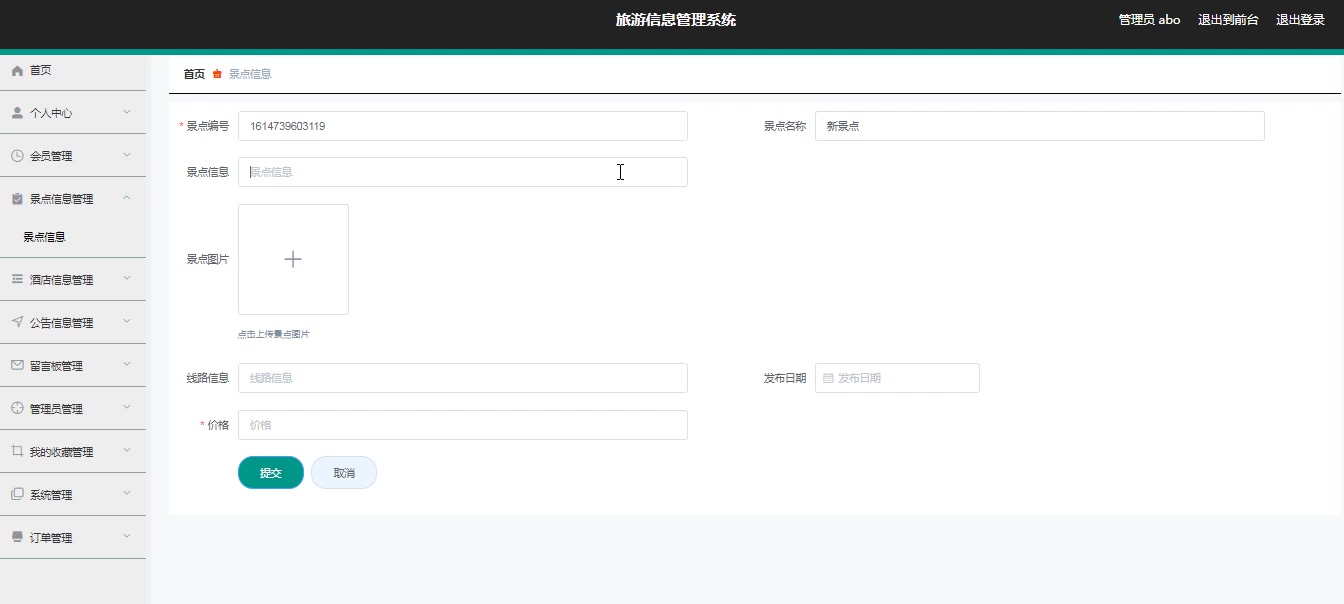The height and width of the screenshot is (604, 1344).
Task: Click the 订单管理 sidebar icon
Action: [16, 537]
